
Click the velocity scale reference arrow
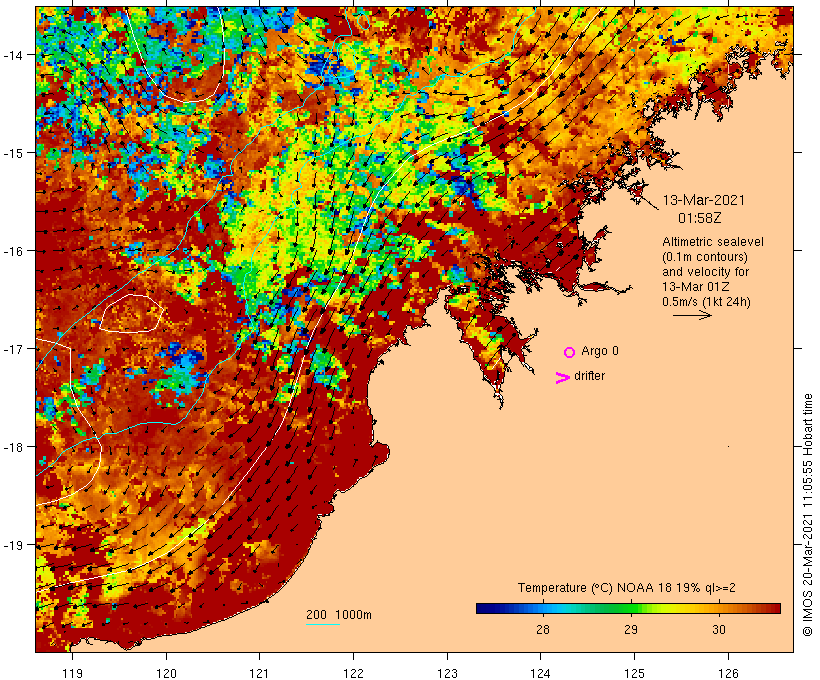click(692, 315)
